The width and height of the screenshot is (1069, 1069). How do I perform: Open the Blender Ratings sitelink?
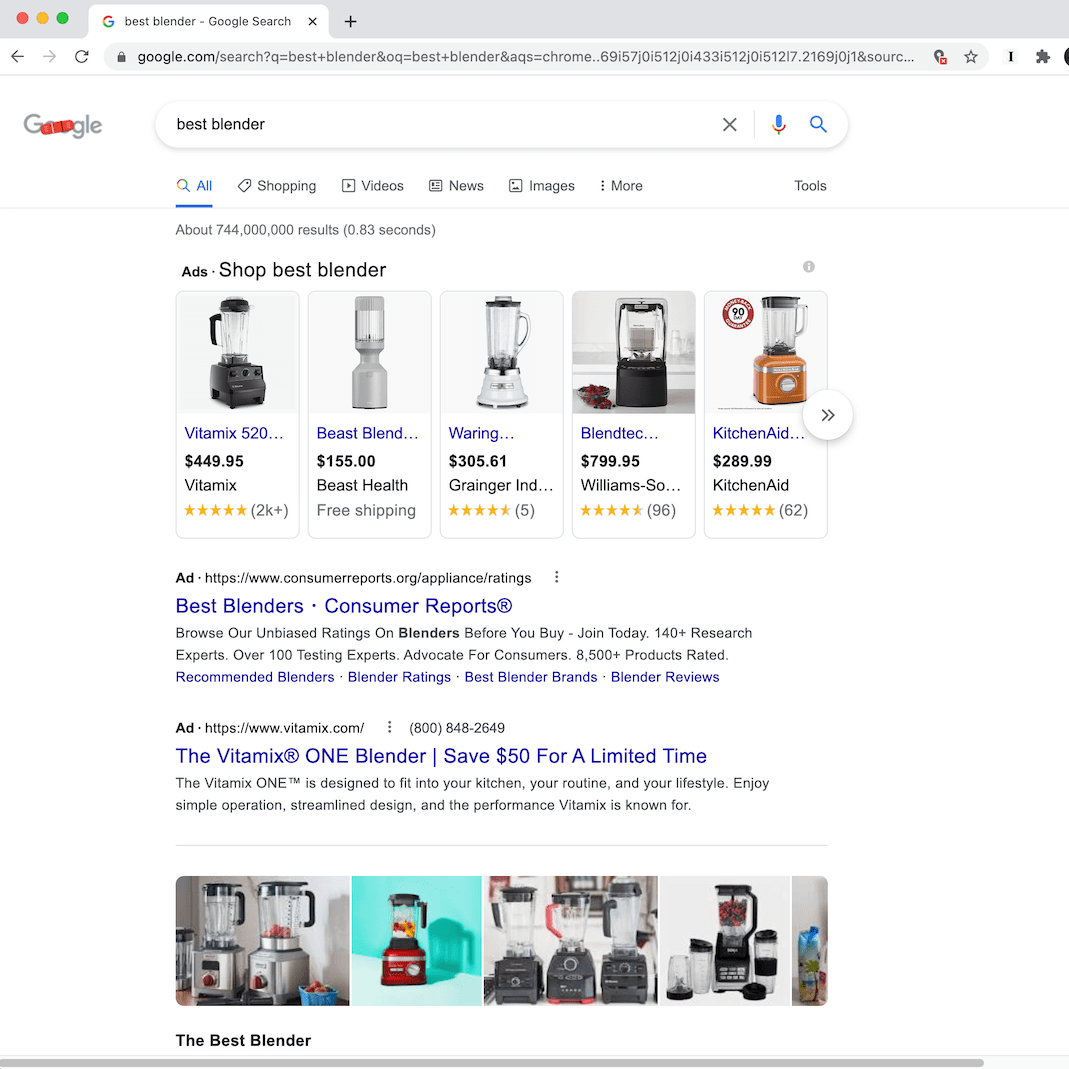[400, 677]
